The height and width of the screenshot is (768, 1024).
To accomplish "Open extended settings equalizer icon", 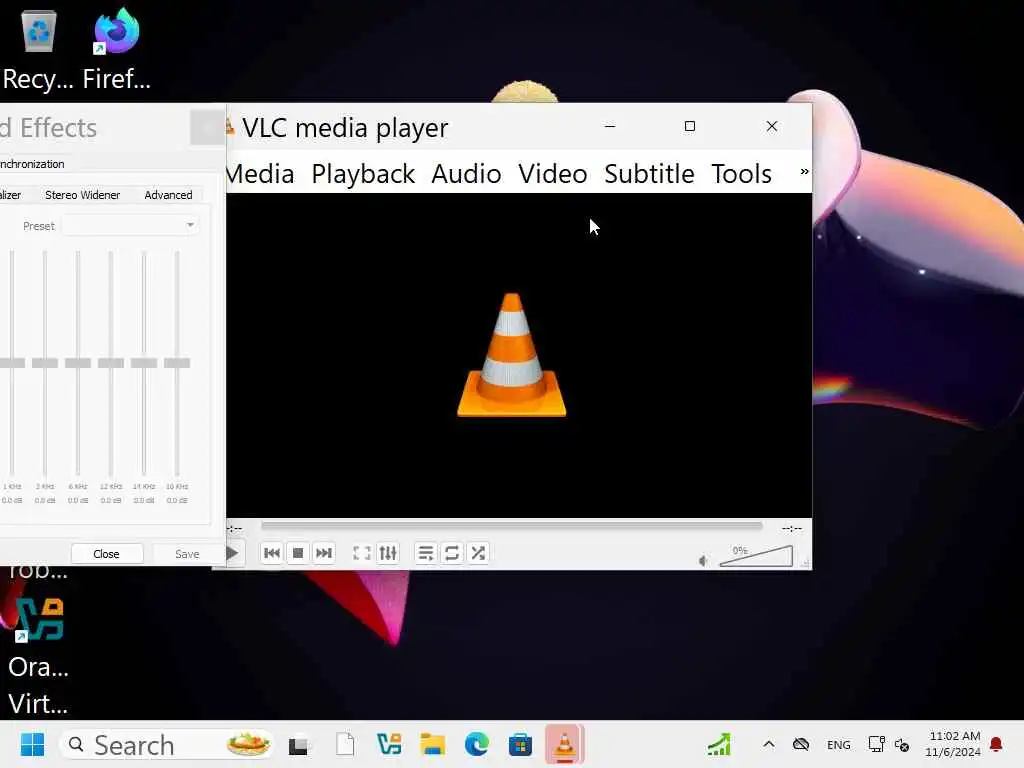I will (388, 553).
